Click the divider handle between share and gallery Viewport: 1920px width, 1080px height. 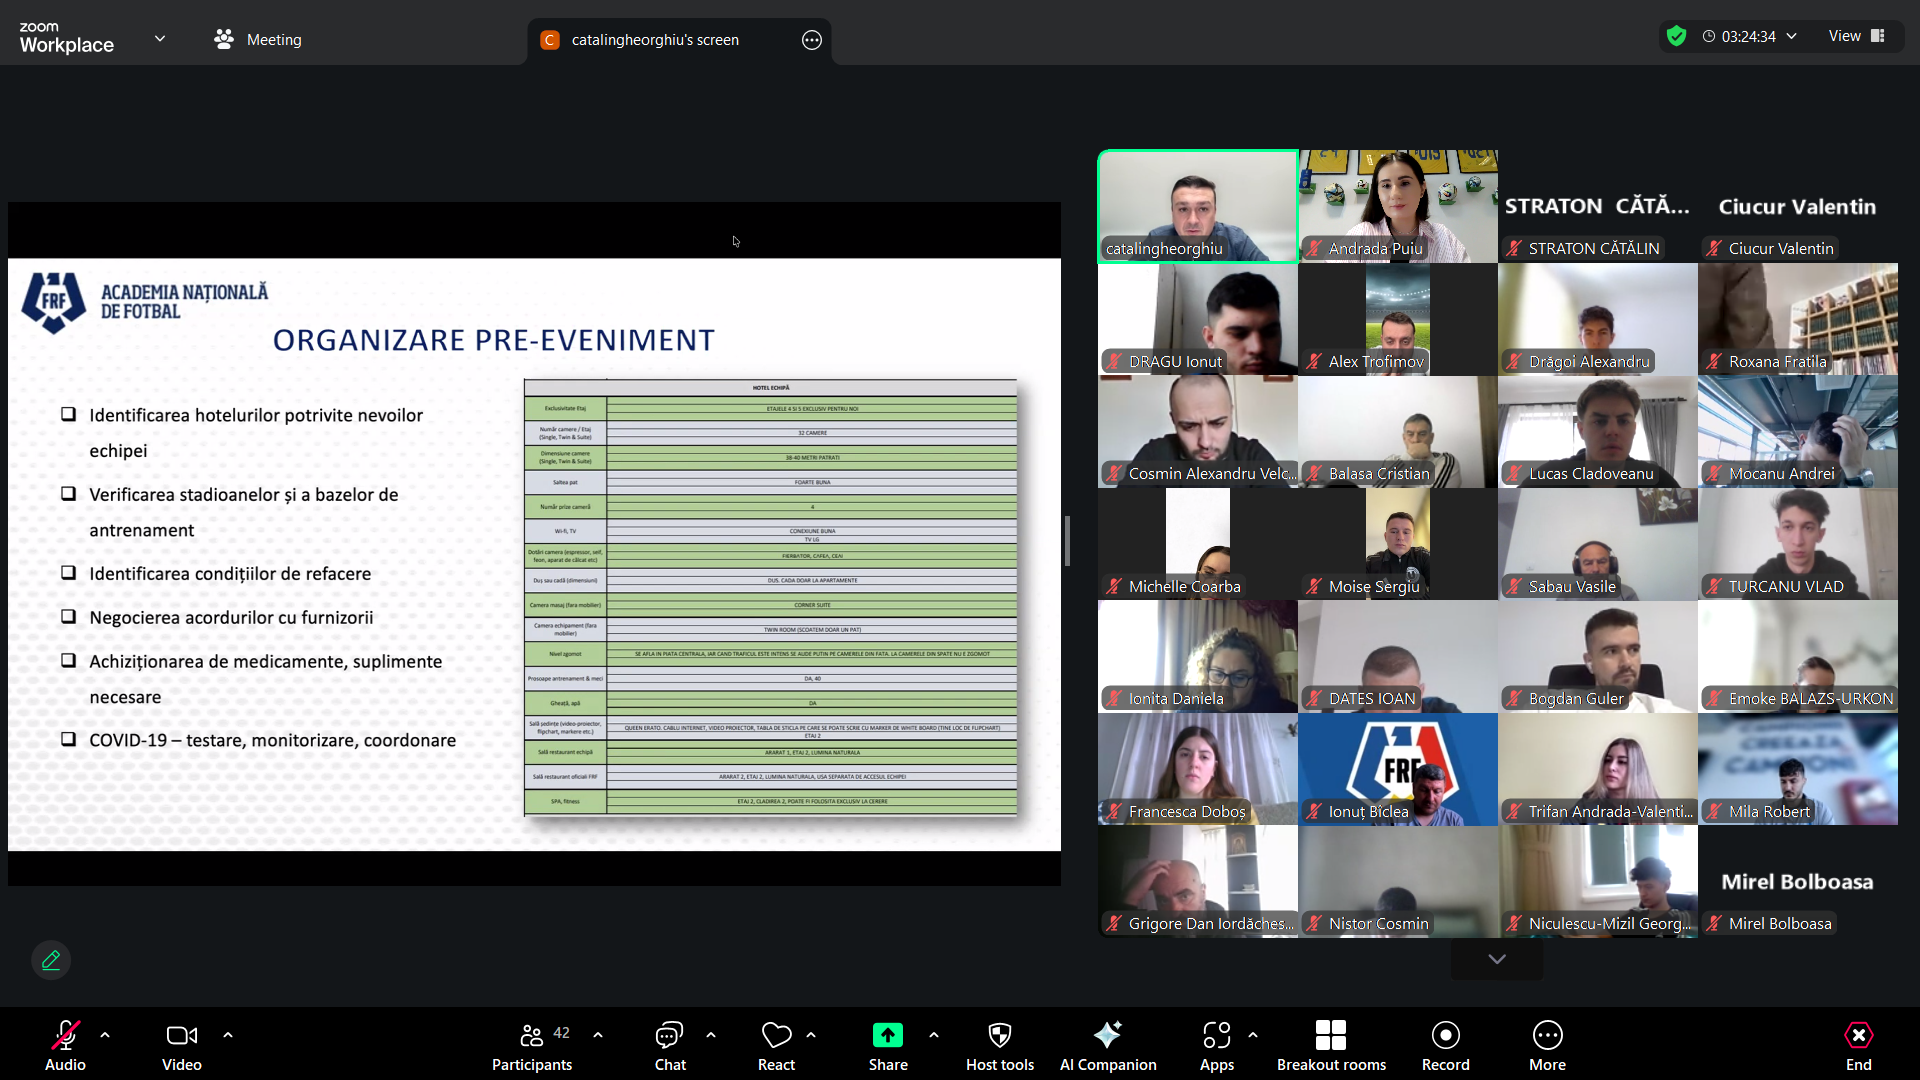(1067, 541)
